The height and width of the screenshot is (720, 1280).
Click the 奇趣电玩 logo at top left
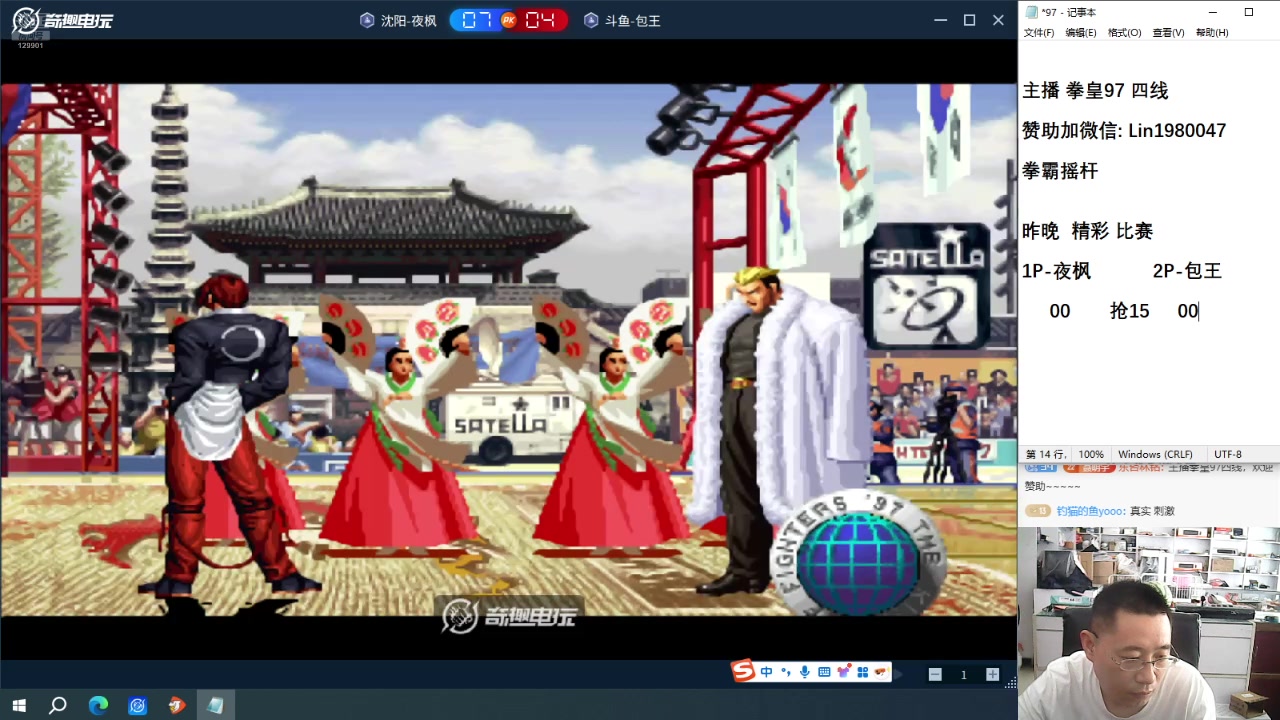click(62, 20)
